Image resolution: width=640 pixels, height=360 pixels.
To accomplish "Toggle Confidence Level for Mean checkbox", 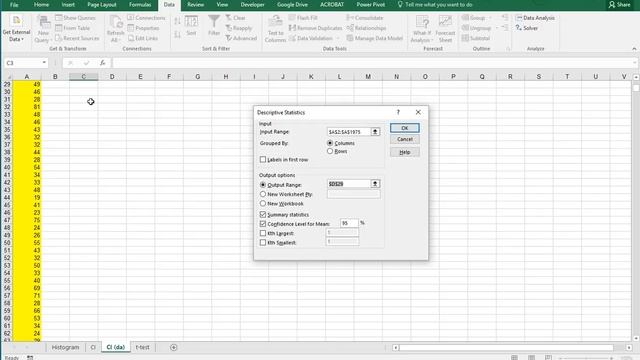I will [x=263, y=224].
